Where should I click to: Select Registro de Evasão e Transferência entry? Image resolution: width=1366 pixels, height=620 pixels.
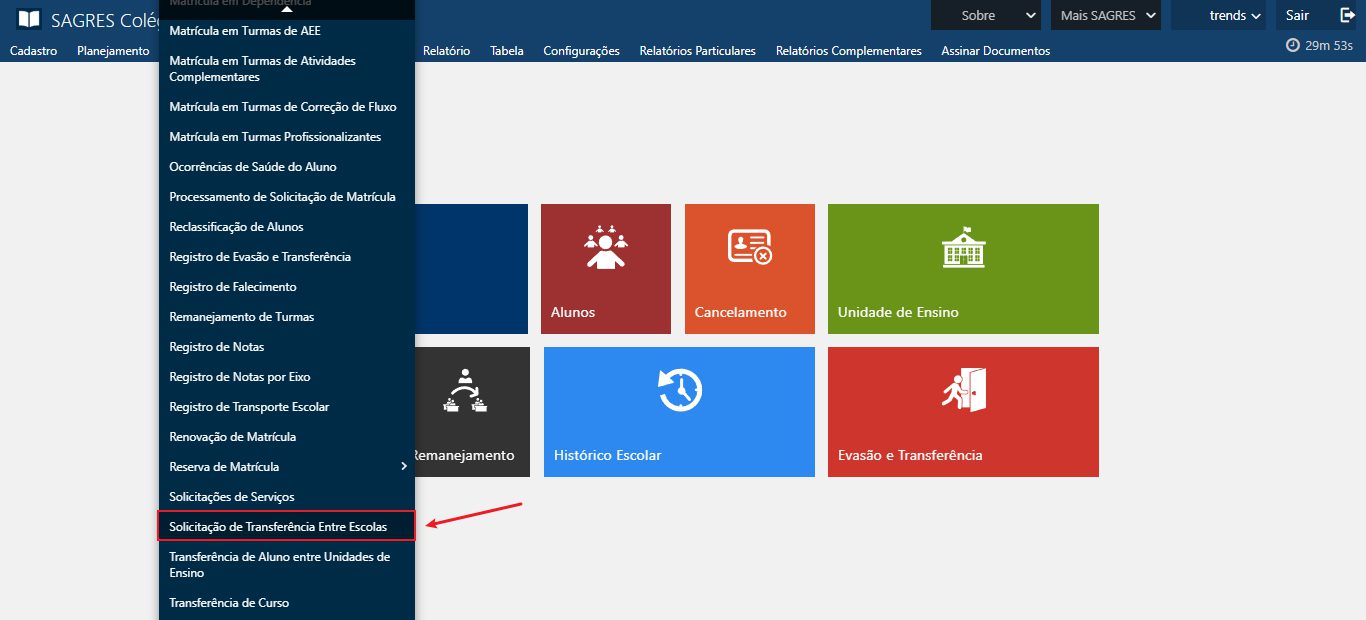pyautogui.click(x=286, y=257)
